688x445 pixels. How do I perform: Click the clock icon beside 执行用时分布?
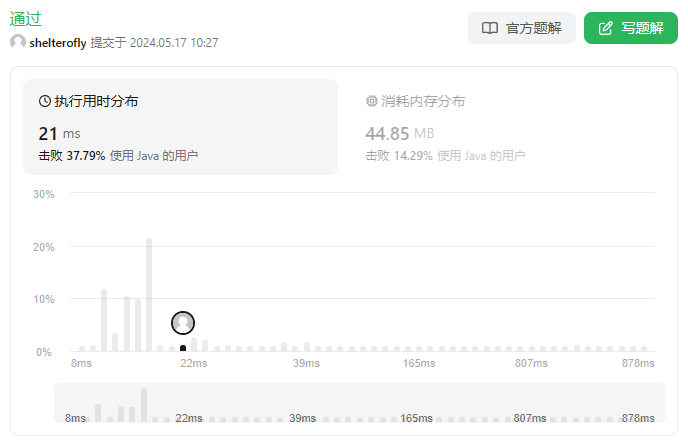[45, 101]
